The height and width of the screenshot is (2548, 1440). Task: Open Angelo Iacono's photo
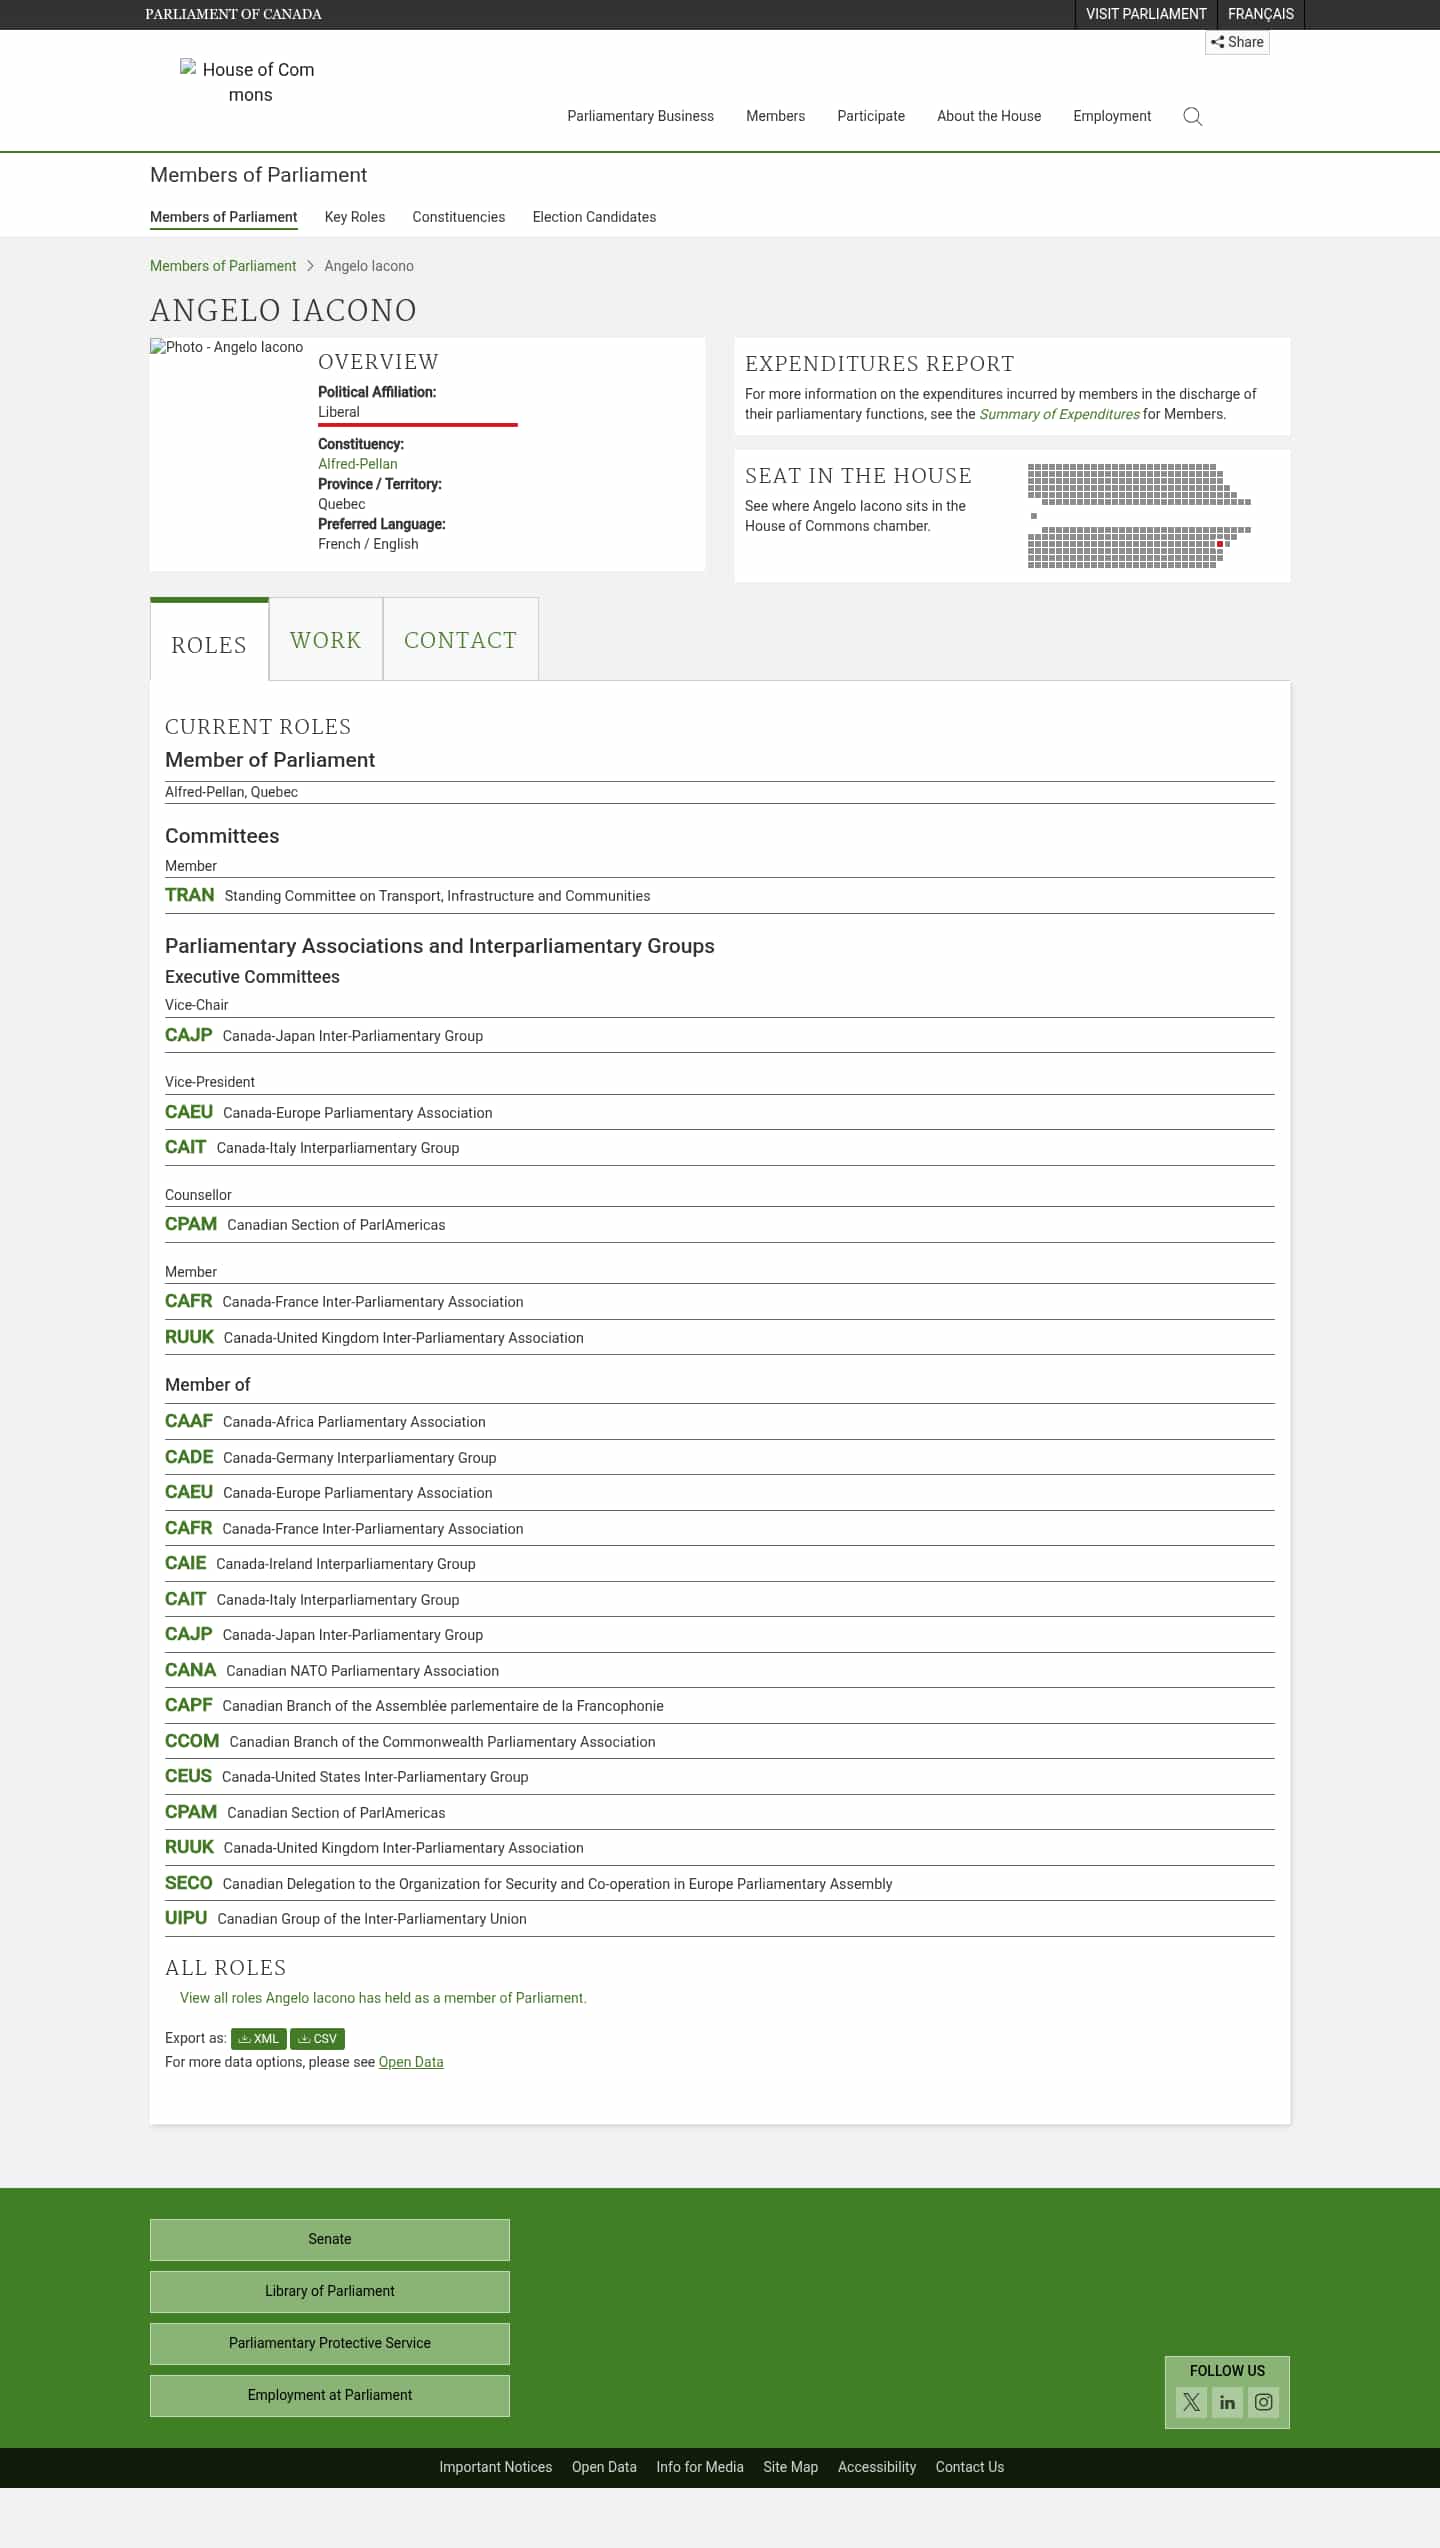click(x=227, y=347)
